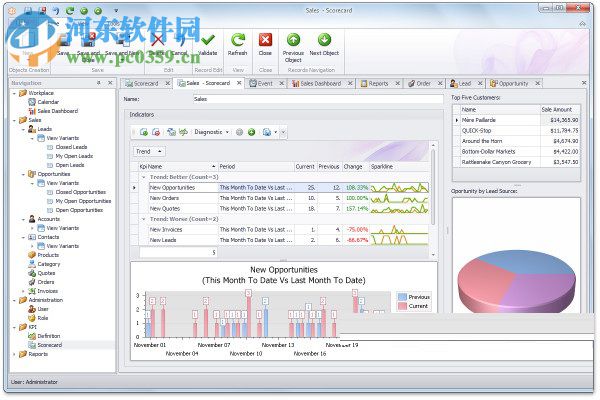Viewport: 600px width, 400px height.
Task: Click the document with red mark Indicators icon
Action: click(x=156, y=132)
